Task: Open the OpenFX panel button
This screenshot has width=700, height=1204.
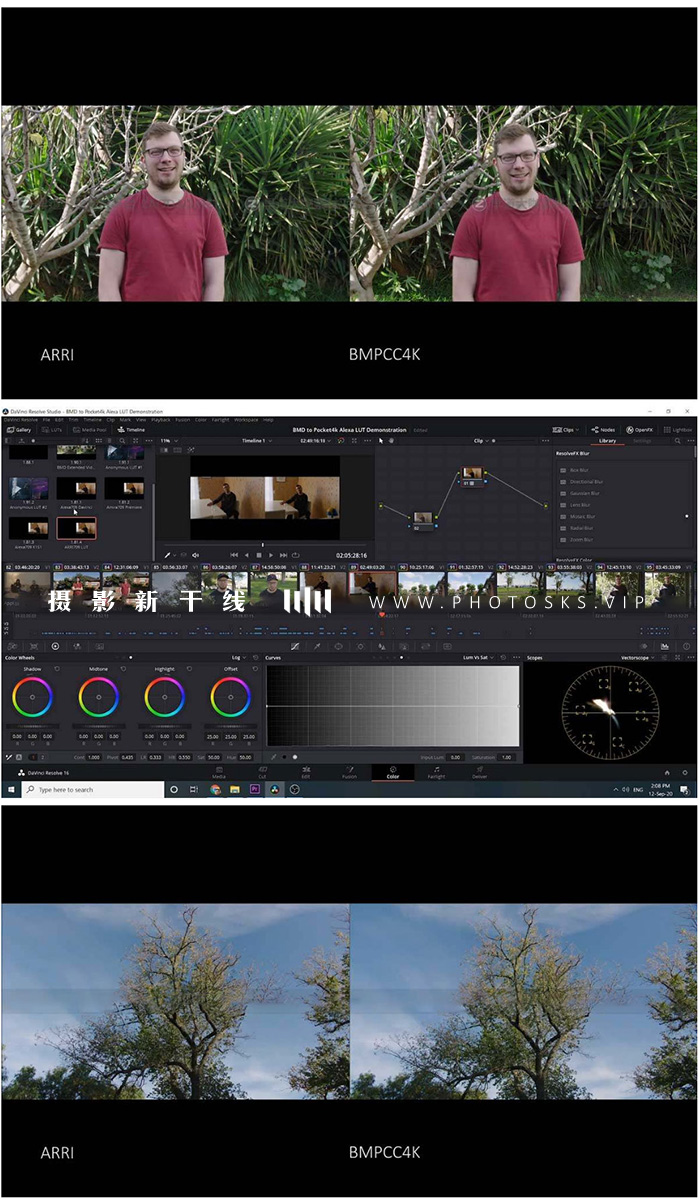Action: [x=640, y=430]
